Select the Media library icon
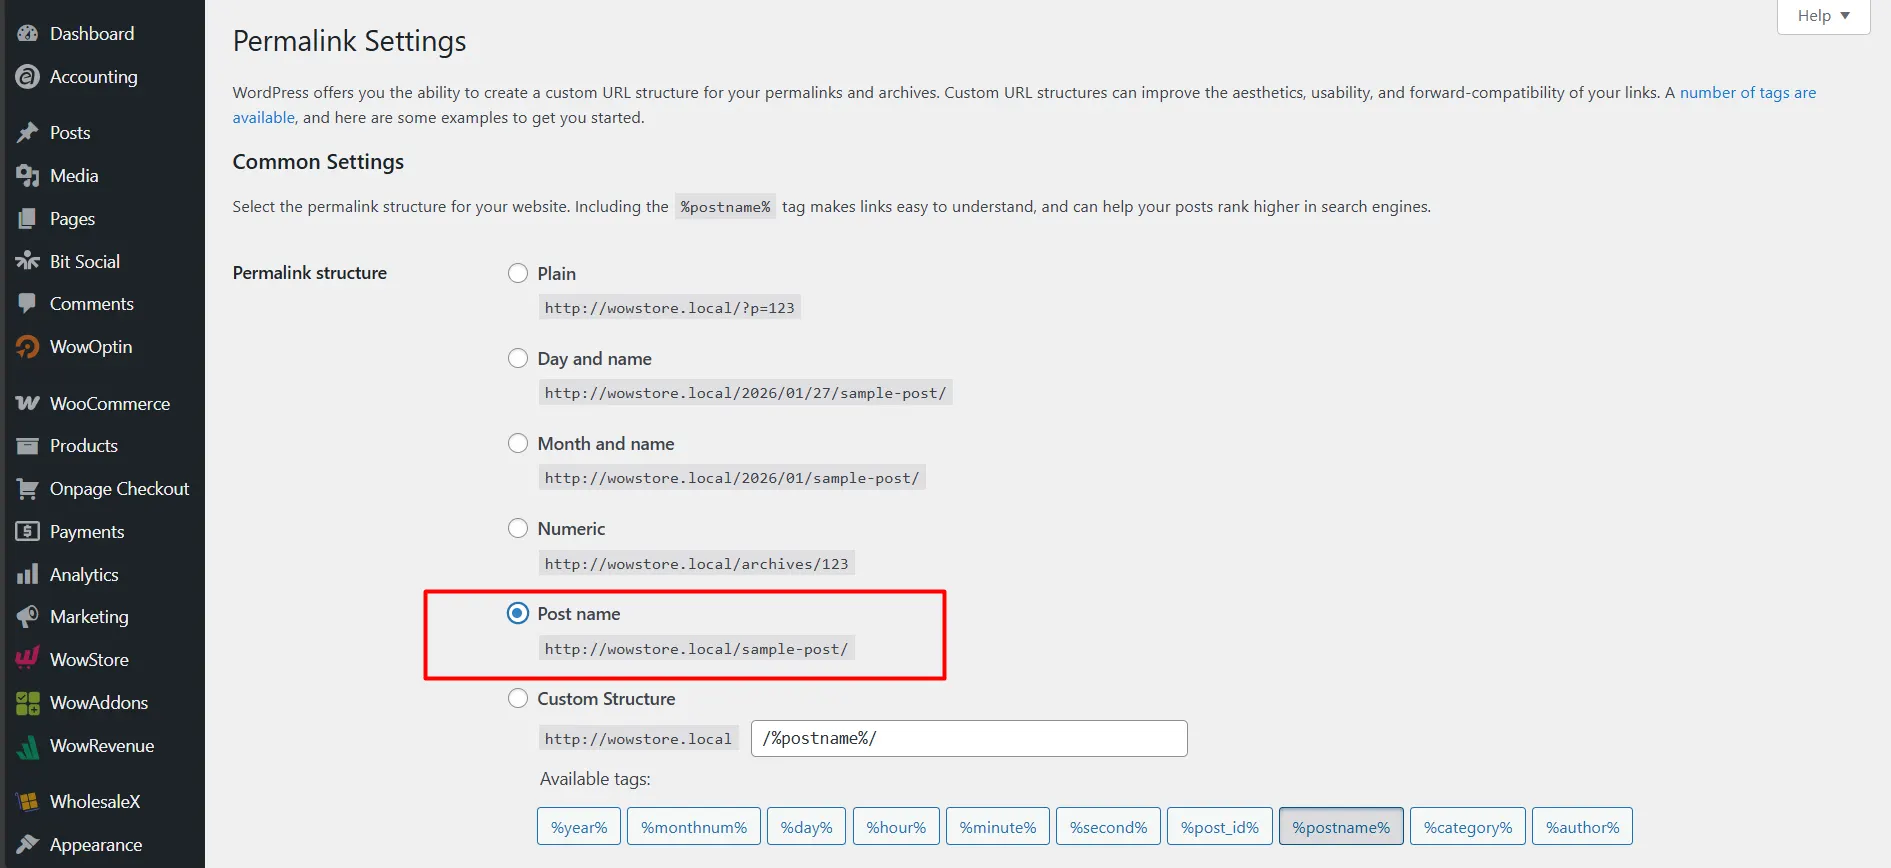 [27, 175]
